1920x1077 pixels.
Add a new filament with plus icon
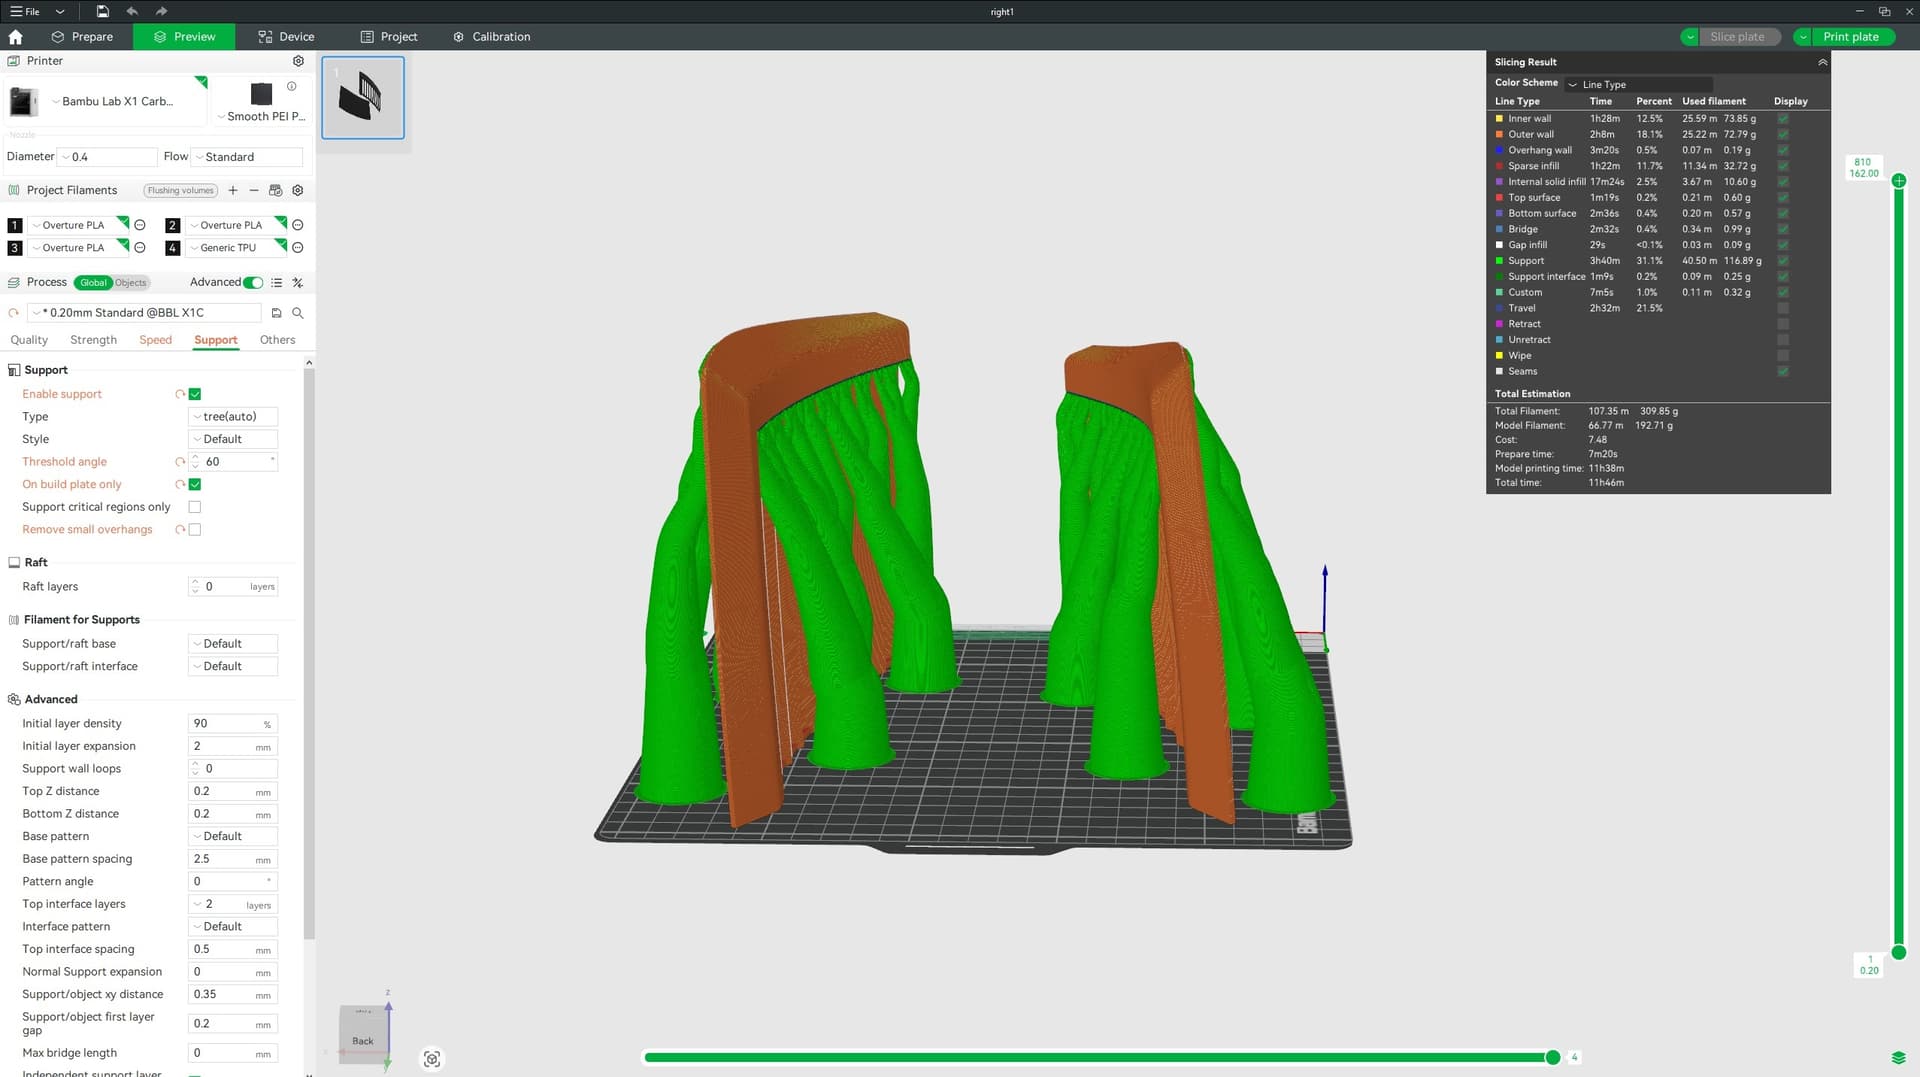pos(233,190)
